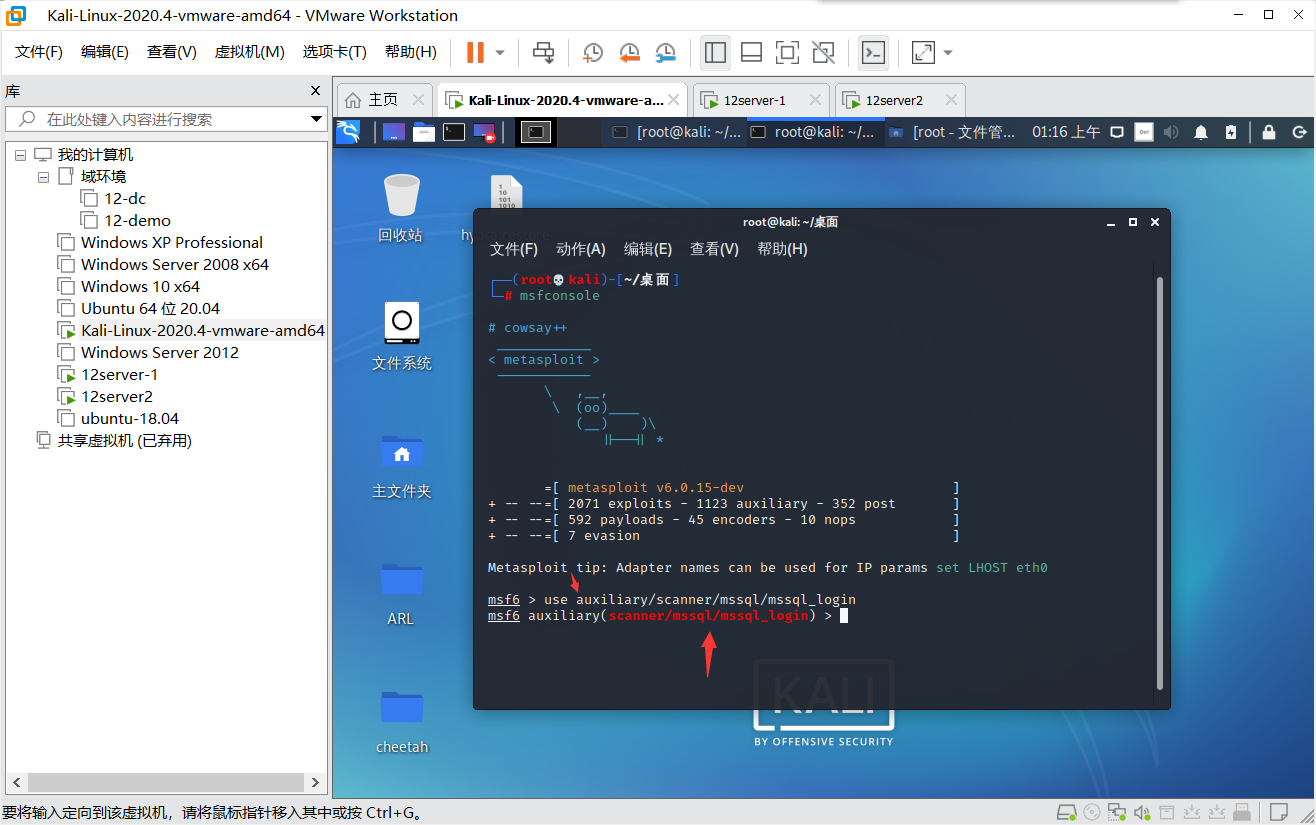
Task: Collapse the 我的计算机 tree node
Action: (21, 155)
